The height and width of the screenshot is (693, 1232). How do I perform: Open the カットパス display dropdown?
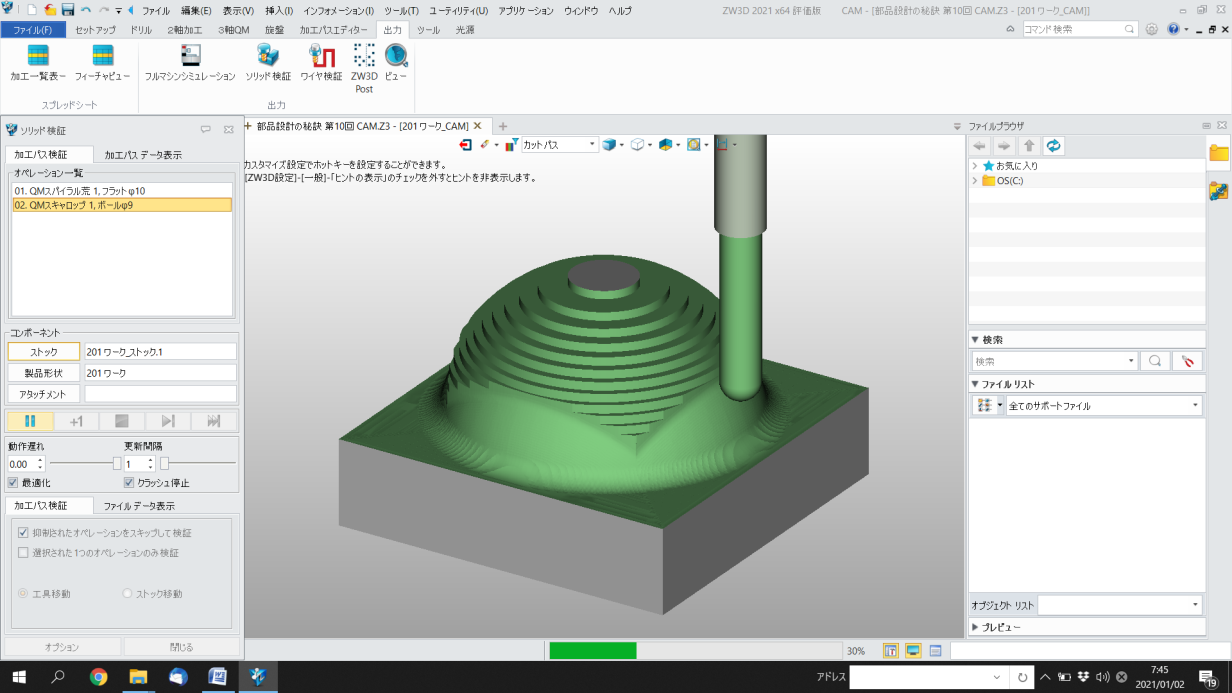[x=593, y=144]
